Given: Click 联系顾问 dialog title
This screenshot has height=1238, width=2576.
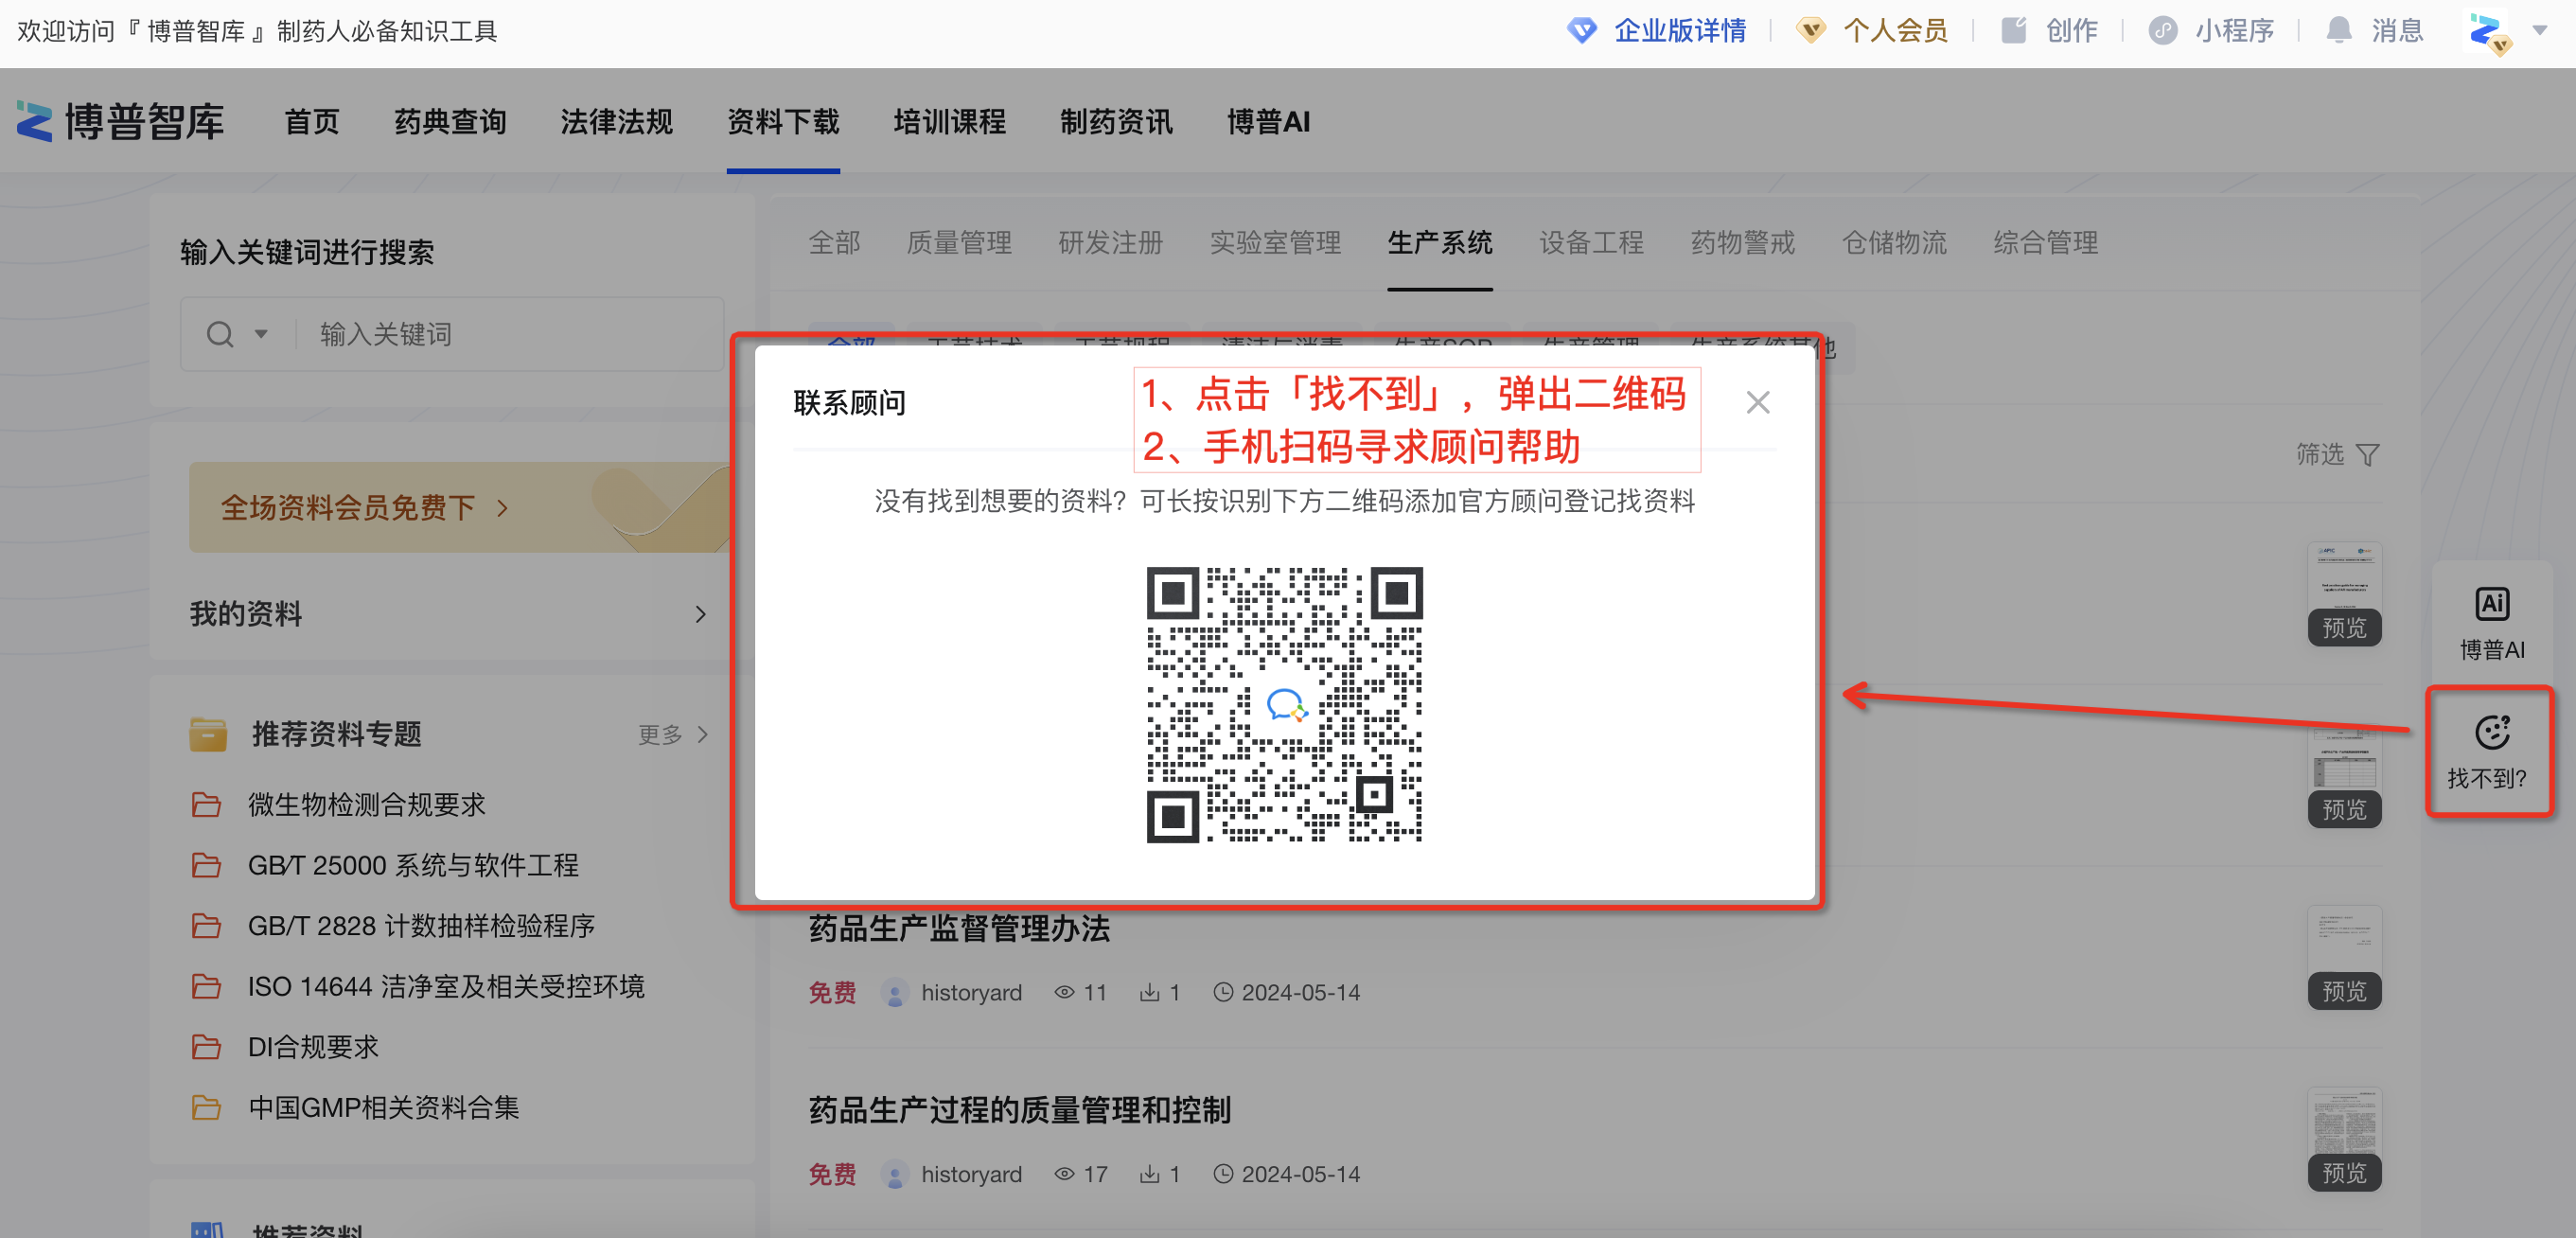Looking at the screenshot, I should [x=849, y=402].
